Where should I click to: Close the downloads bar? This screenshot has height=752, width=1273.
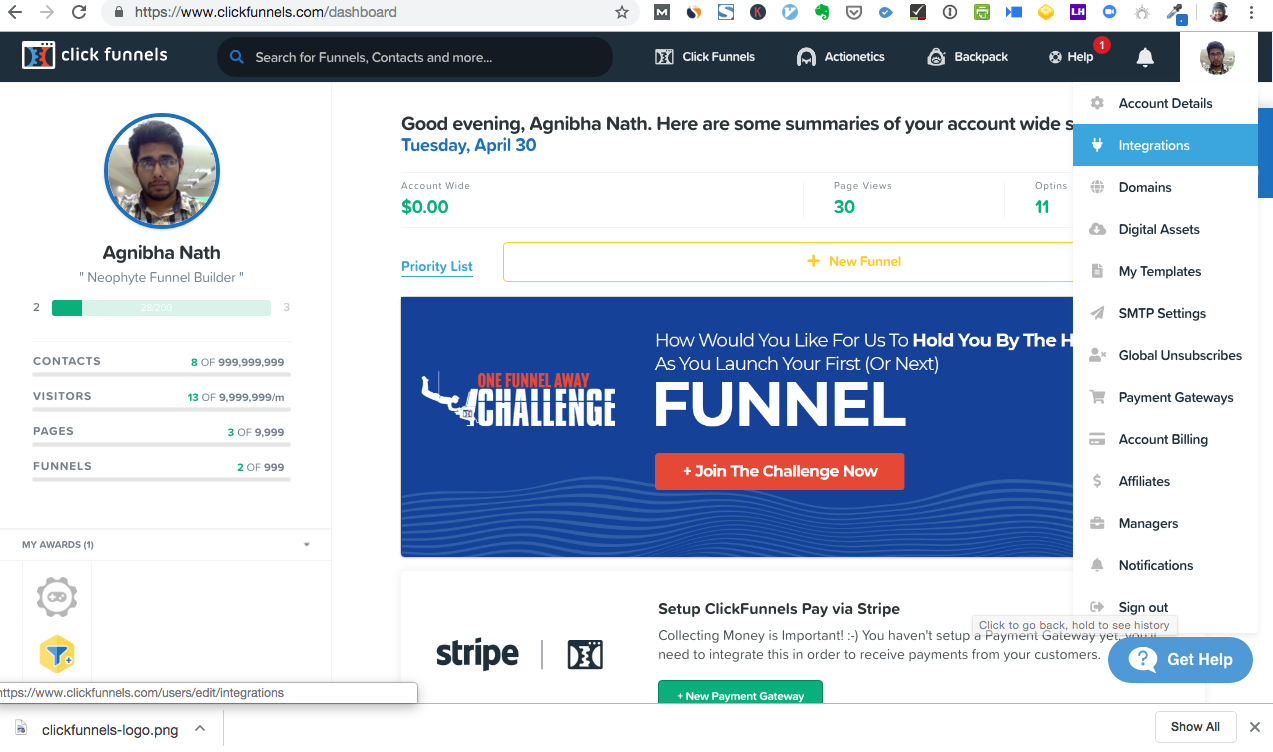tap(1255, 727)
